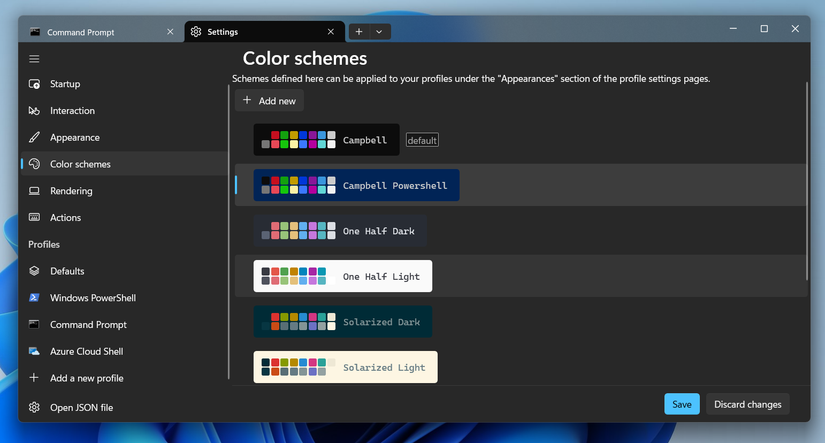825x443 pixels.
Task: Open Azure Cloud Shell profile
Action: click(125, 351)
